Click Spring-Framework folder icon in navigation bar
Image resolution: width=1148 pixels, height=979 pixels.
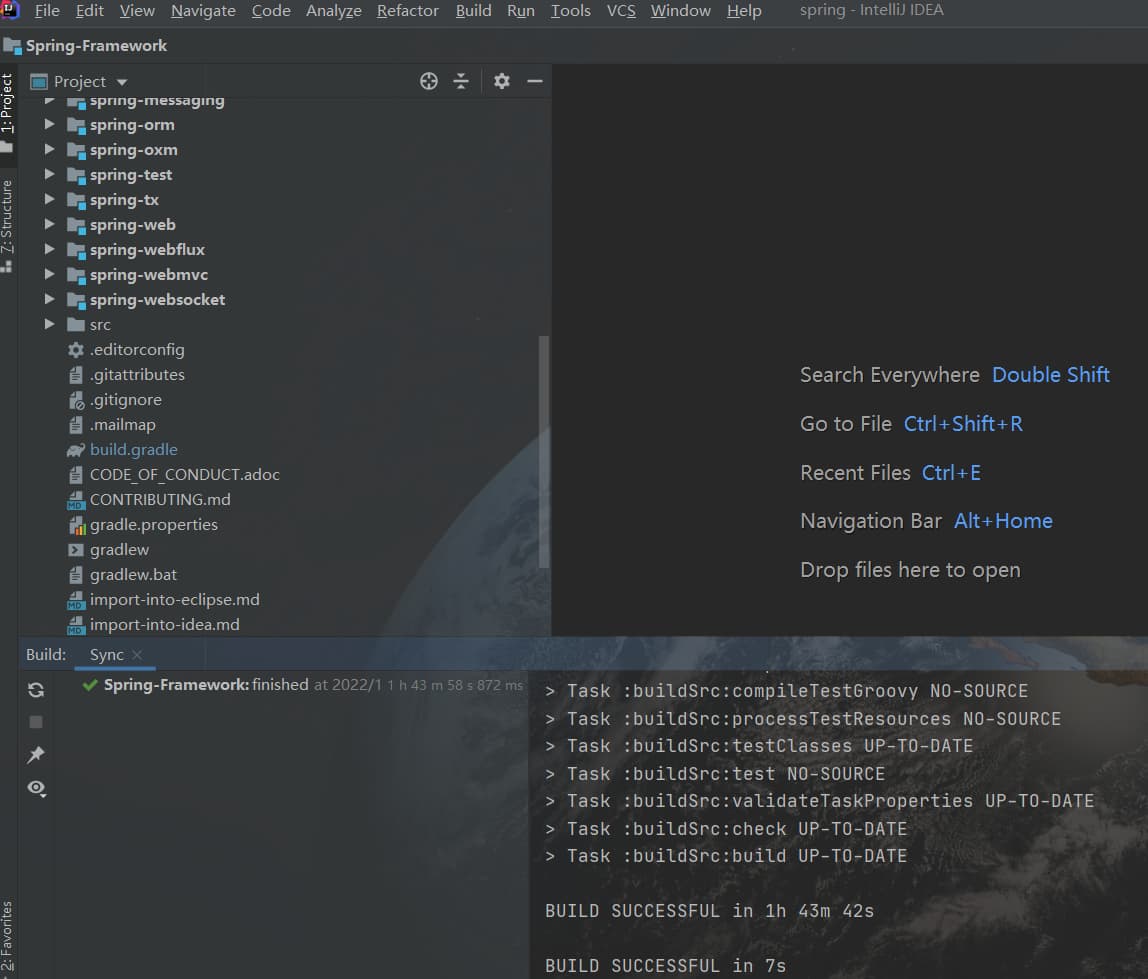coord(12,46)
